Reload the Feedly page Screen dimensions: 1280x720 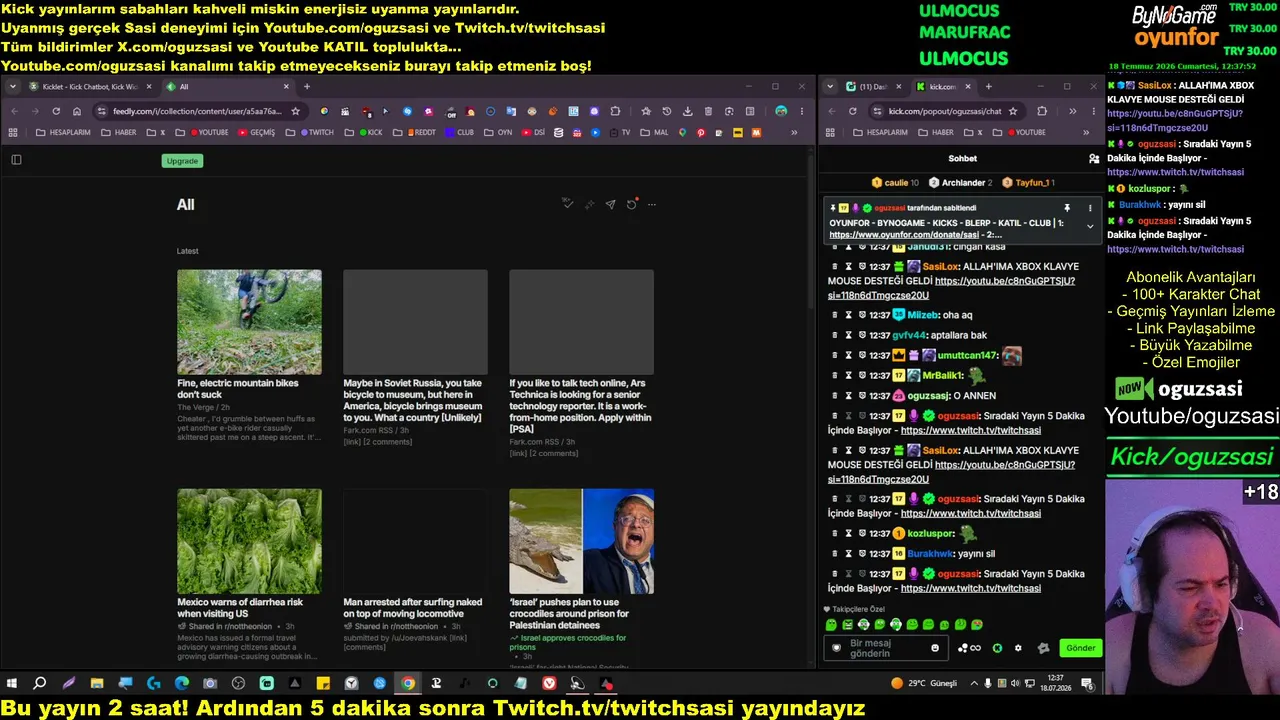tap(56, 111)
